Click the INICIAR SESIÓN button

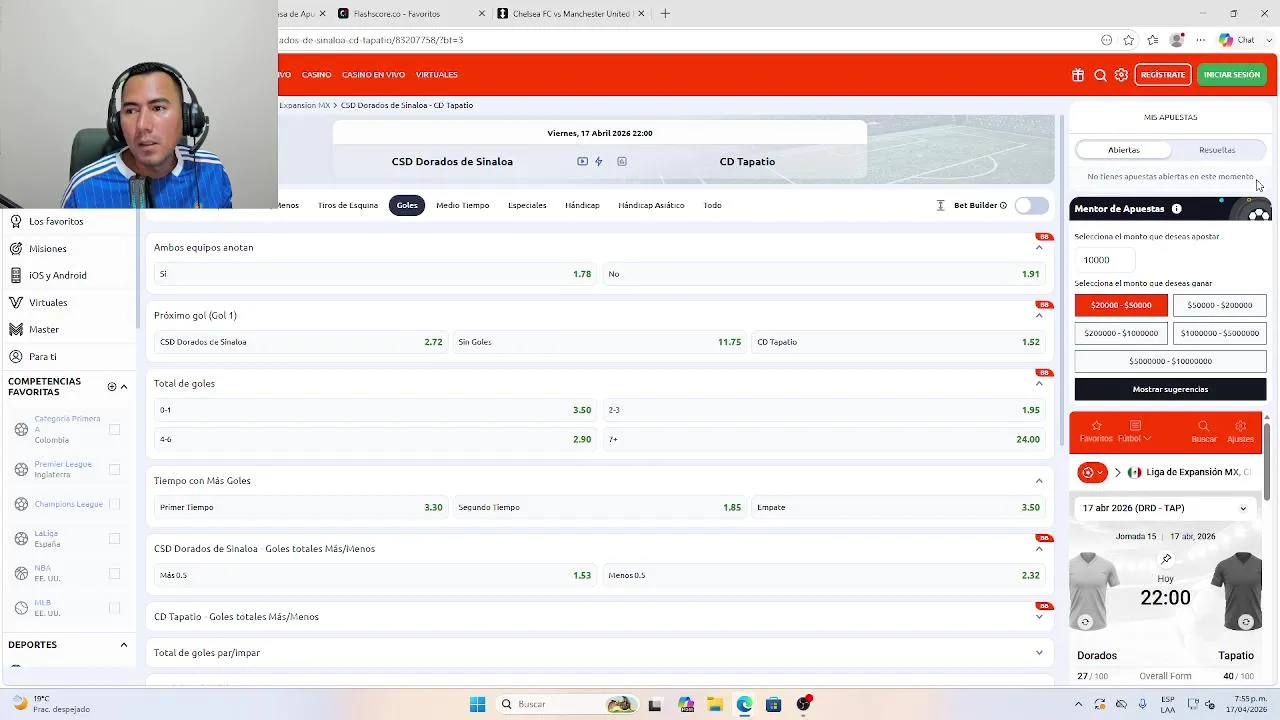(1232, 75)
